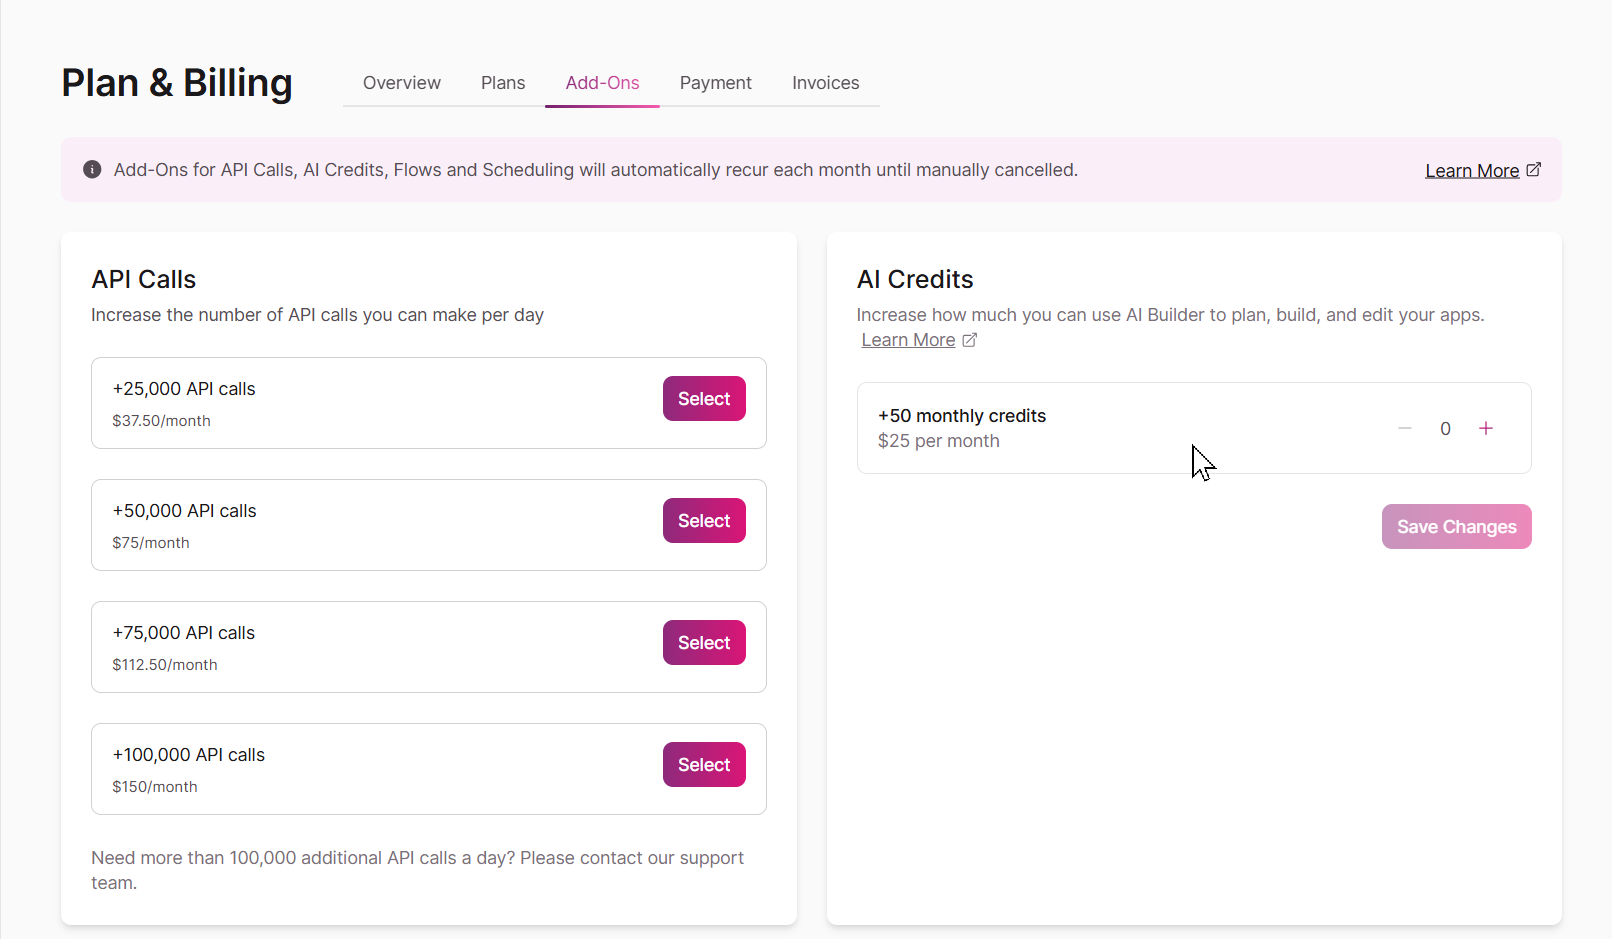Select the +100,000 API calls add-on
Image resolution: width=1612 pixels, height=939 pixels.
click(704, 765)
